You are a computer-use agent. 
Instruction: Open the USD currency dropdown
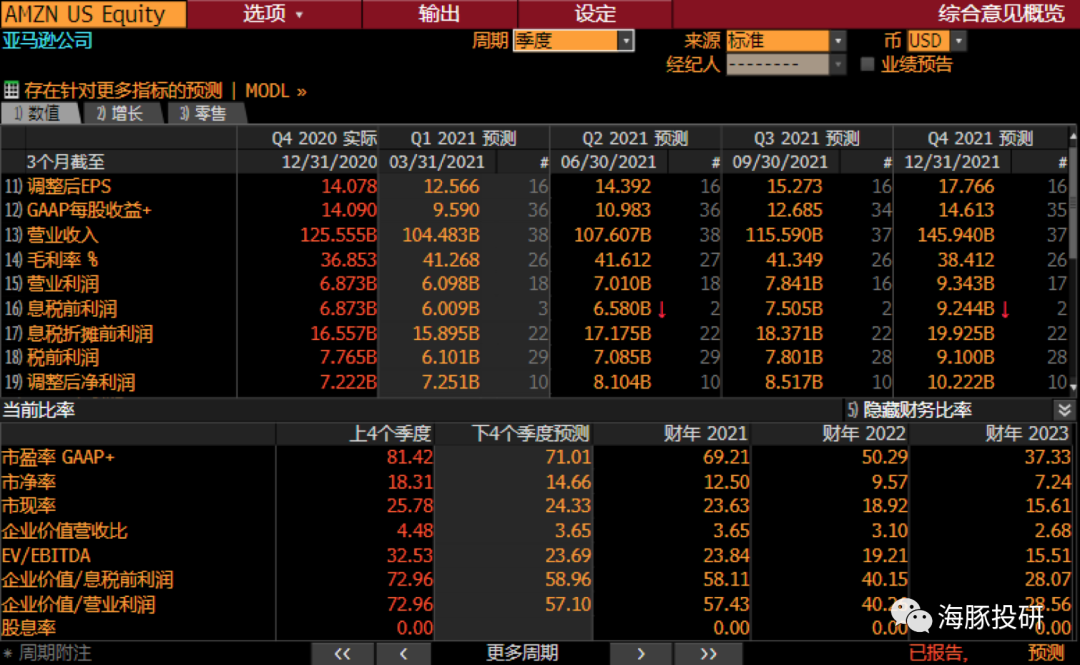[937, 41]
